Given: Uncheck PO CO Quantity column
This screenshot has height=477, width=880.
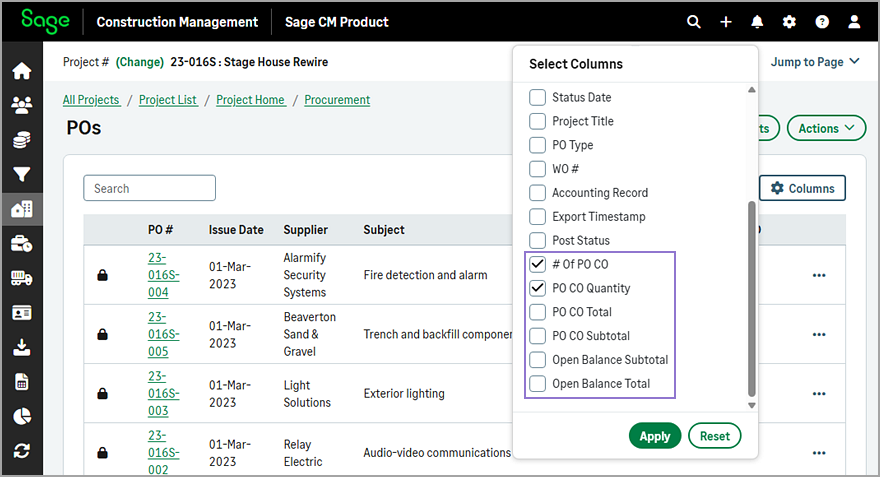Looking at the screenshot, I should coord(537,288).
